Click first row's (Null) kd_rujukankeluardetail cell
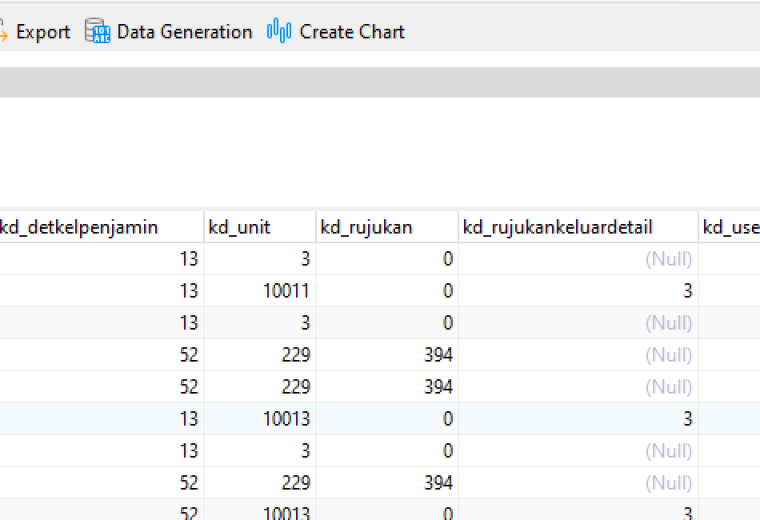This screenshot has height=520, width=760. point(578,259)
